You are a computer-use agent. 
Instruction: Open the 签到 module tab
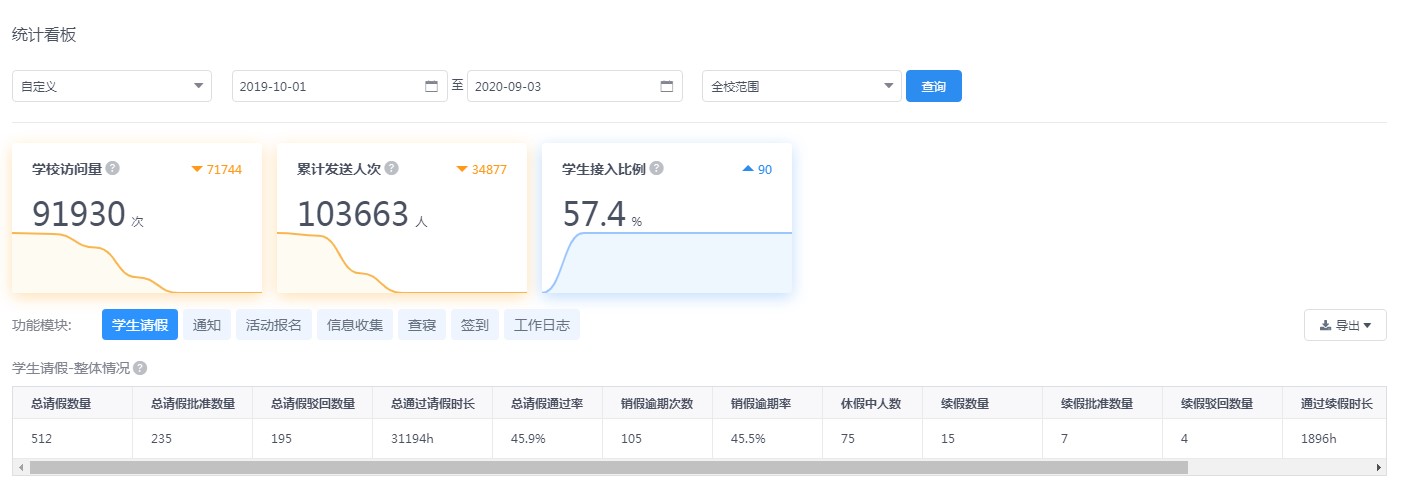(x=475, y=325)
